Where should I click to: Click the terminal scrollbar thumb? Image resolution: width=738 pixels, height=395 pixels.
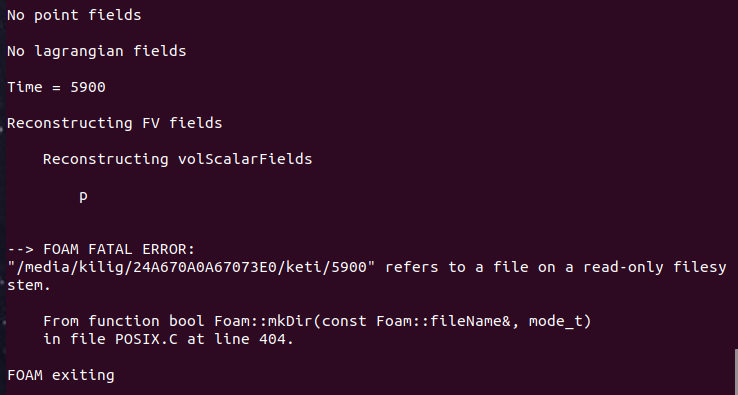[x=736, y=372]
